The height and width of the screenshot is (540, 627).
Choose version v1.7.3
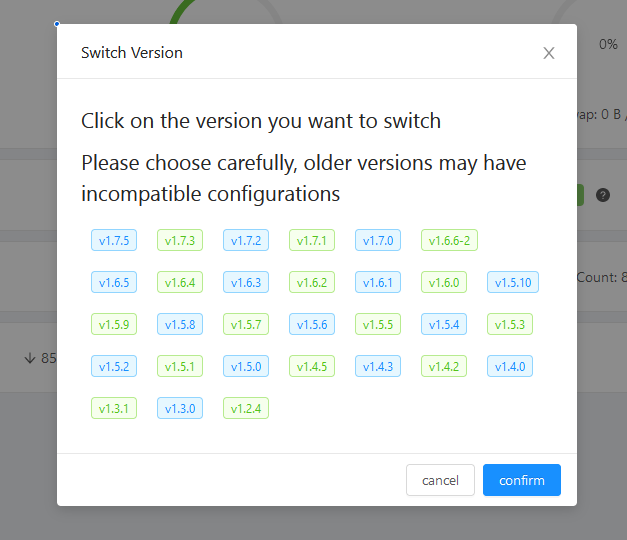(180, 240)
